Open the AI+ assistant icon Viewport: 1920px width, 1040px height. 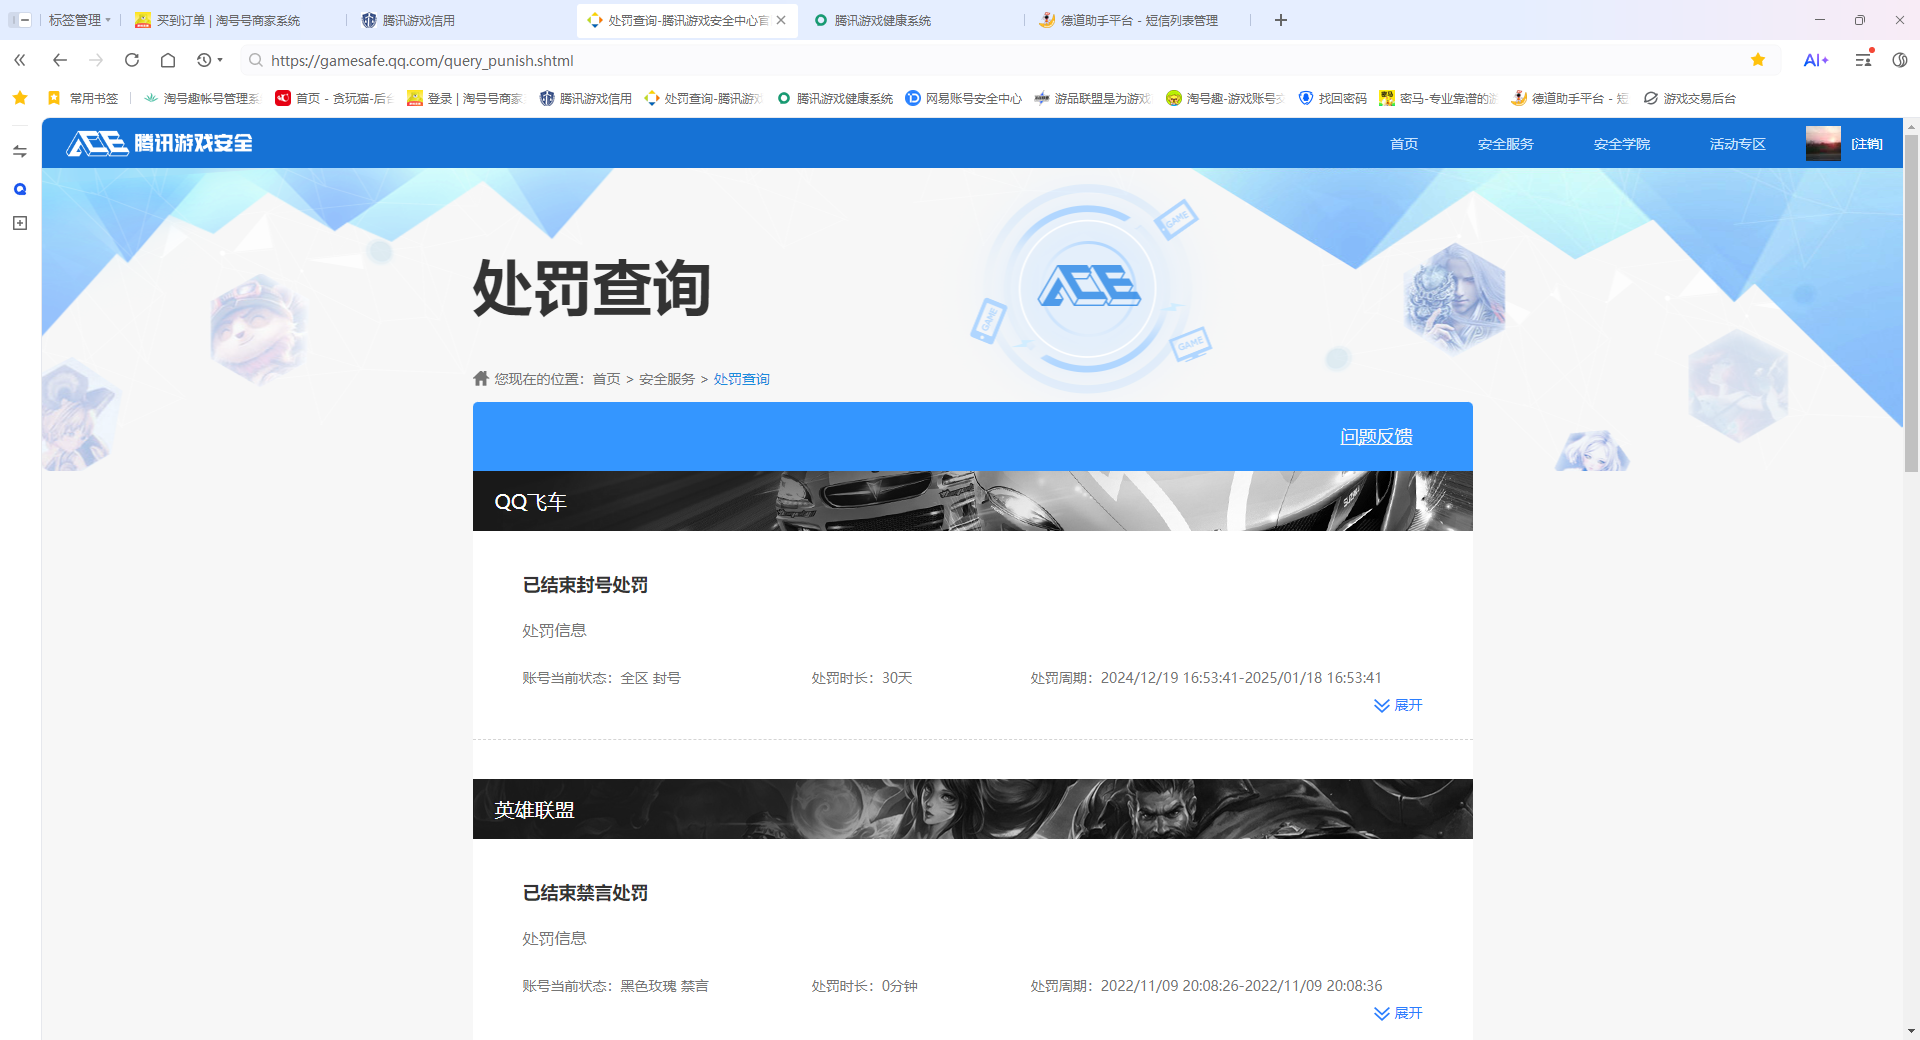point(1816,60)
